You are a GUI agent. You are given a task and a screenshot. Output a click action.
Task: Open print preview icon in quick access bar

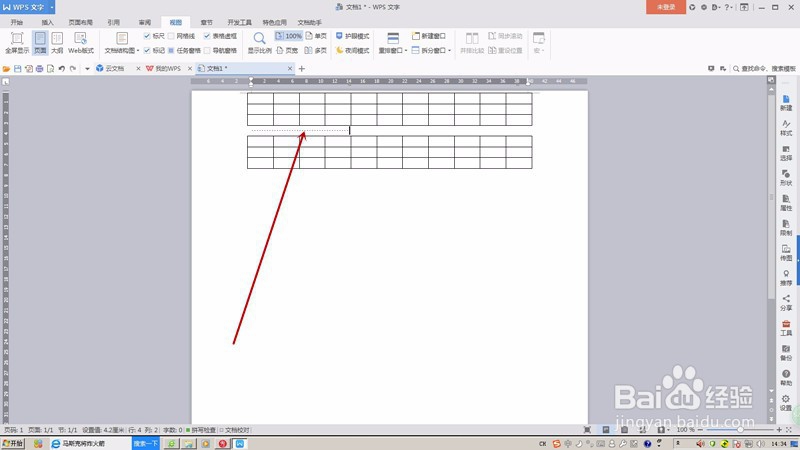(51, 68)
